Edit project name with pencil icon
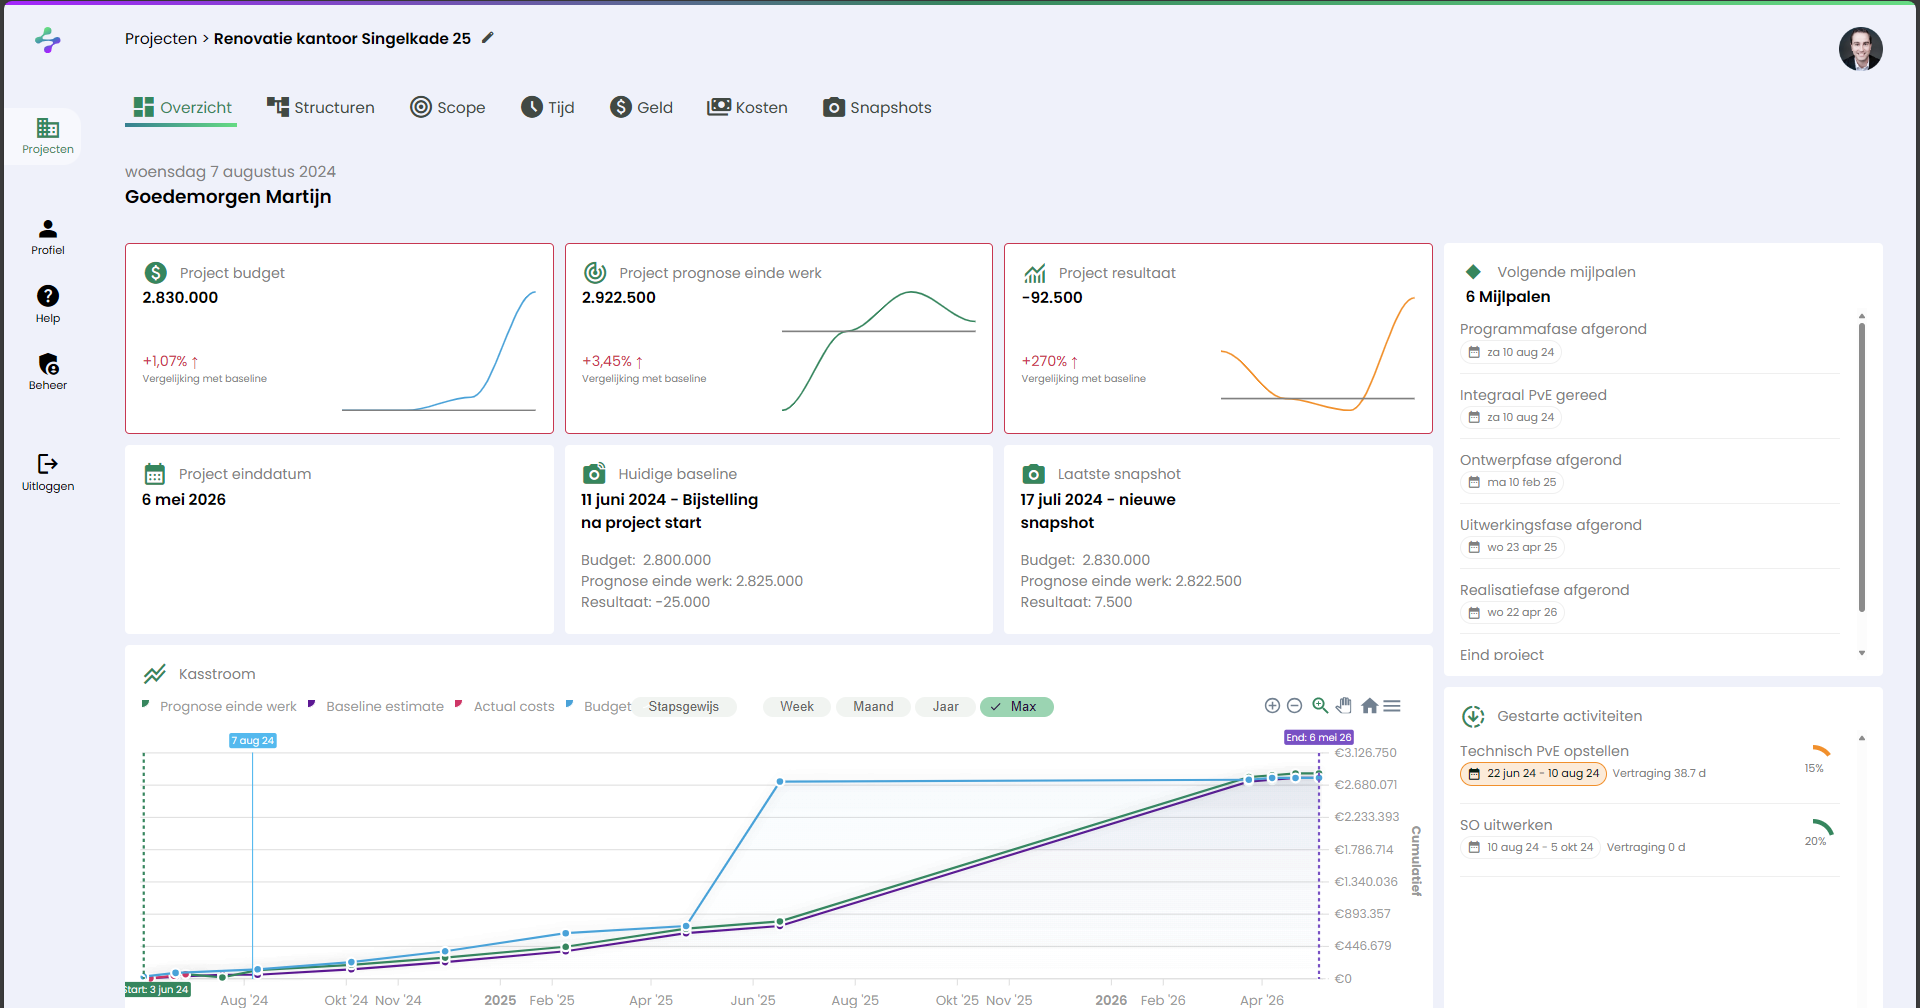1920x1008 pixels. [x=488, y=38]
